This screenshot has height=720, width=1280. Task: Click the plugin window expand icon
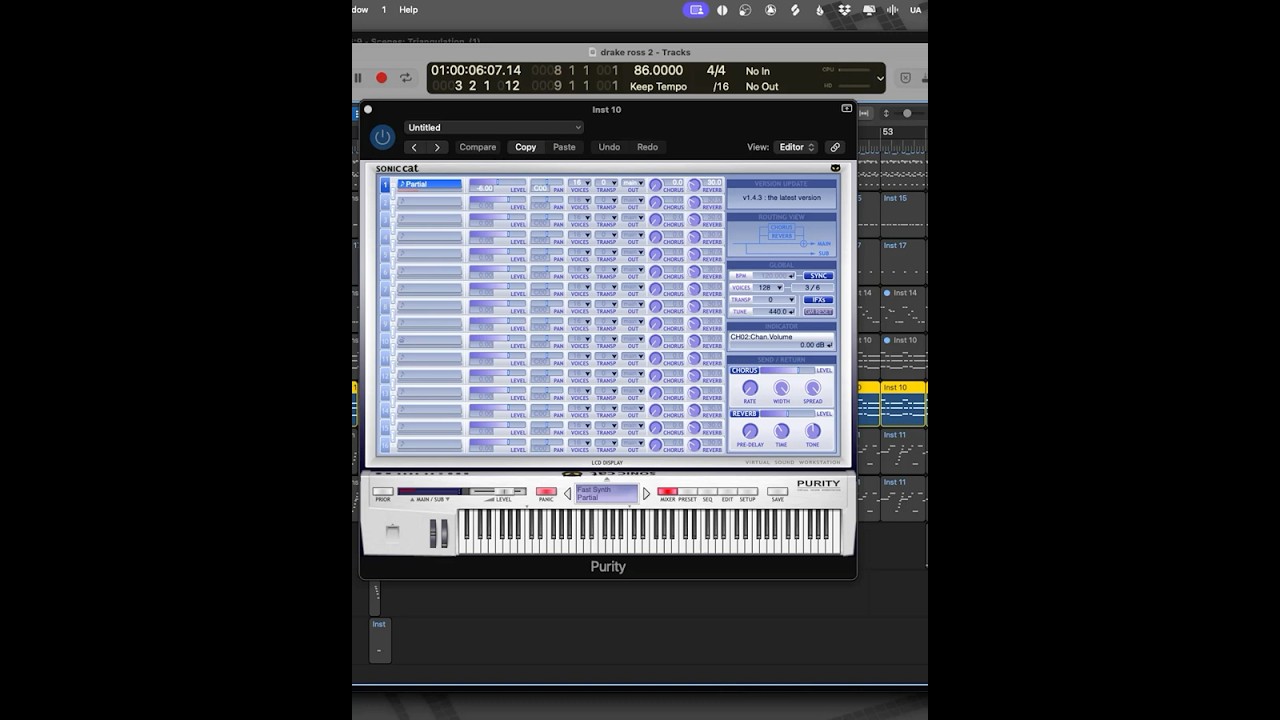tap(846, 108)
